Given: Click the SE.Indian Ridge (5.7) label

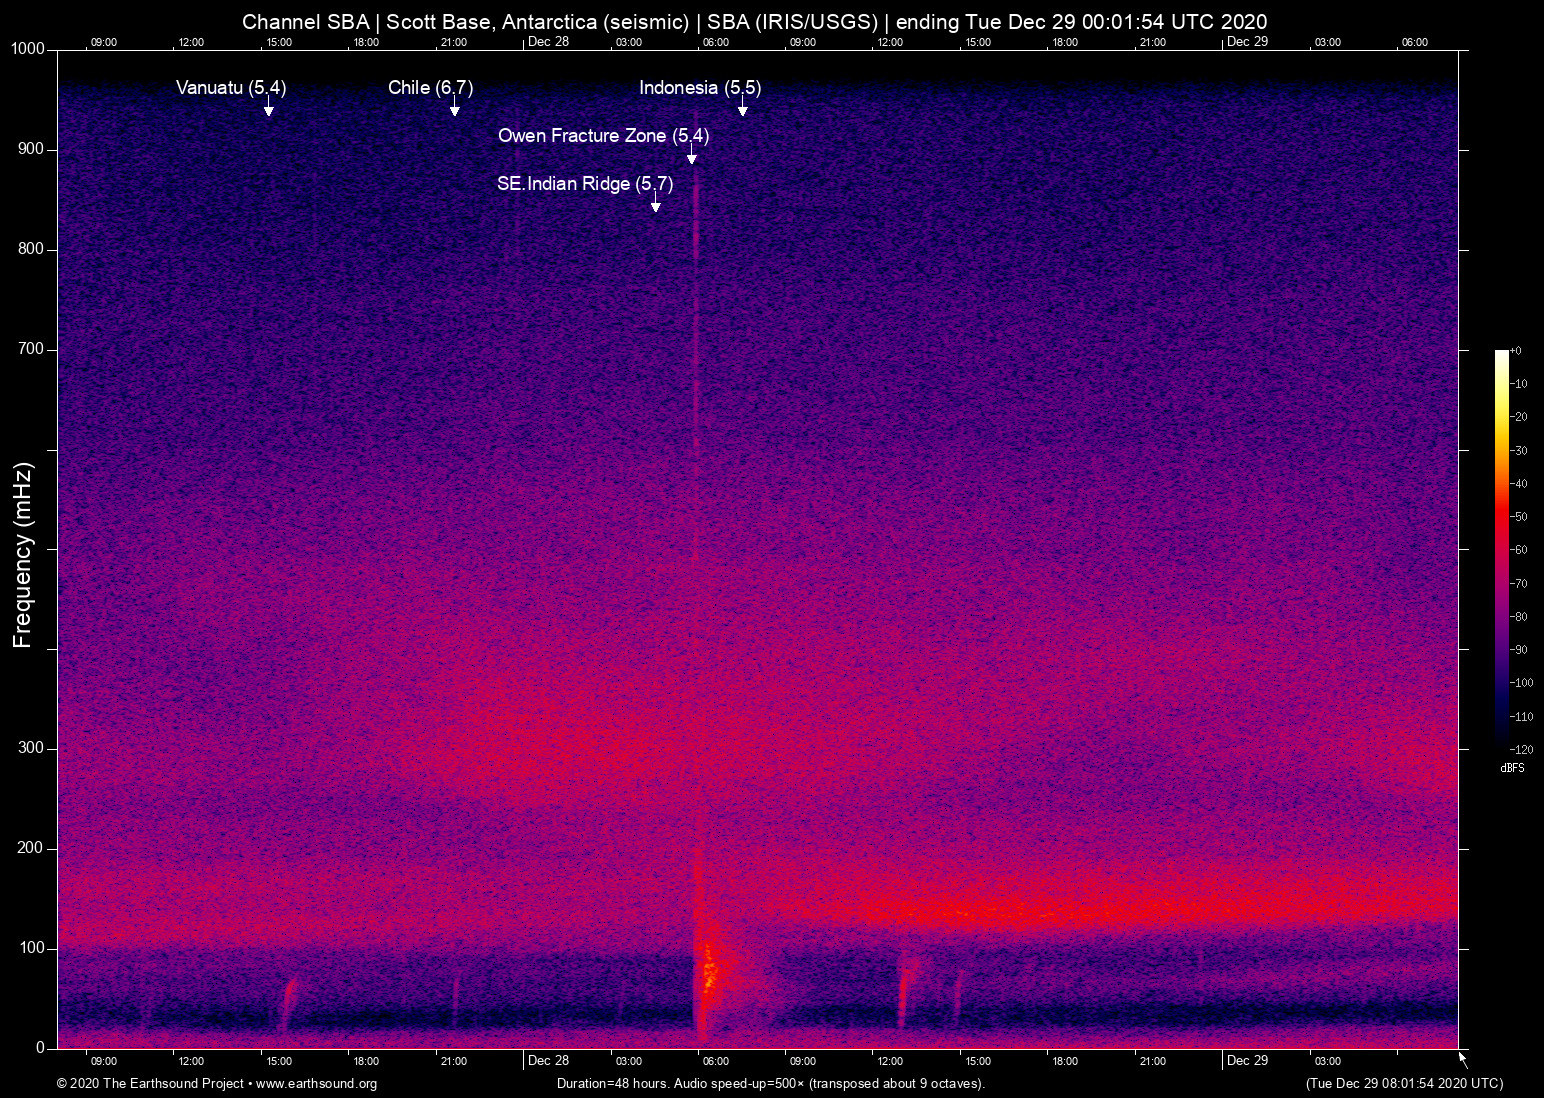Looking at the screenshot, I should [585, 184].
